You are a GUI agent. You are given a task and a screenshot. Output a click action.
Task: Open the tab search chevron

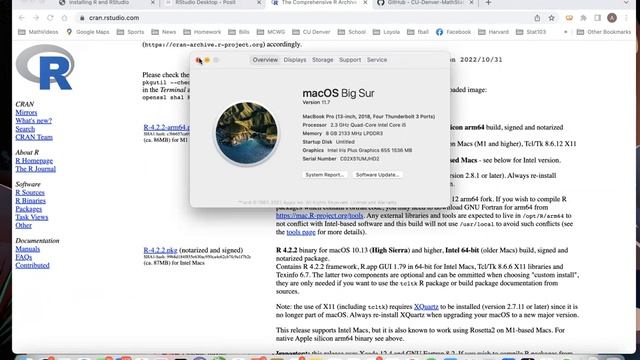(x=627, y=3)
